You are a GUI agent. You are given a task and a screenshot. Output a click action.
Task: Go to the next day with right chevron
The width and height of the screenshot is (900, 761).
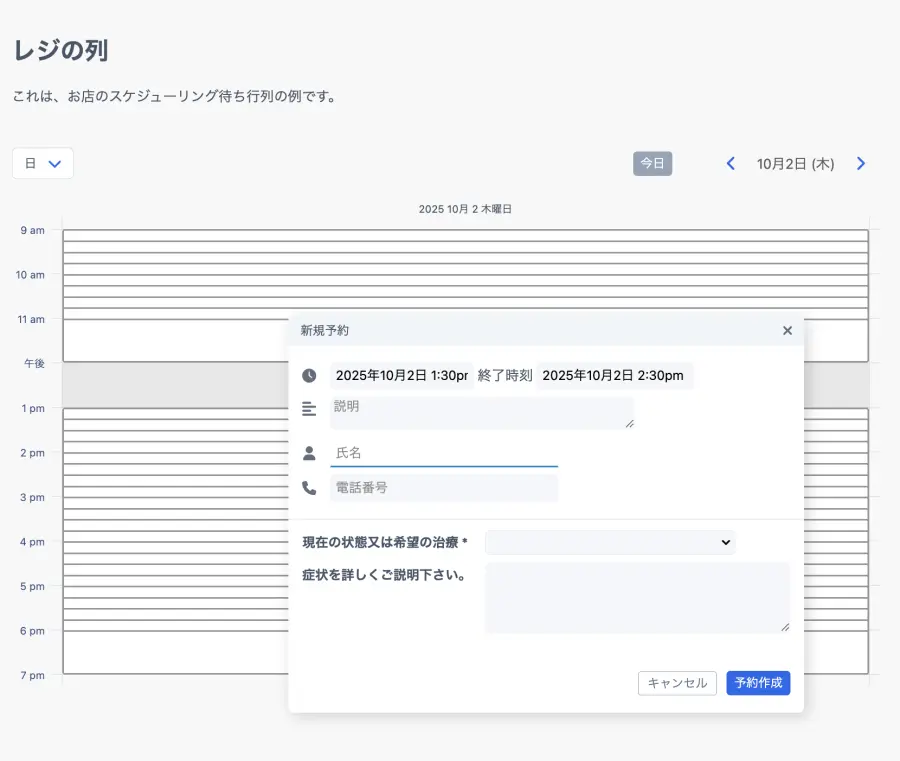(861, 164)
